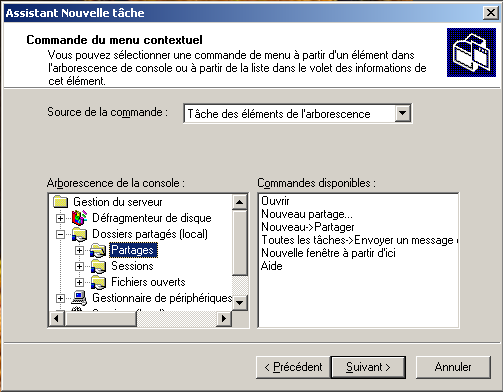The height and width of the screenshot is (392, 504).
Task: Click the Sessions folder icon
Action: (98, 266)
